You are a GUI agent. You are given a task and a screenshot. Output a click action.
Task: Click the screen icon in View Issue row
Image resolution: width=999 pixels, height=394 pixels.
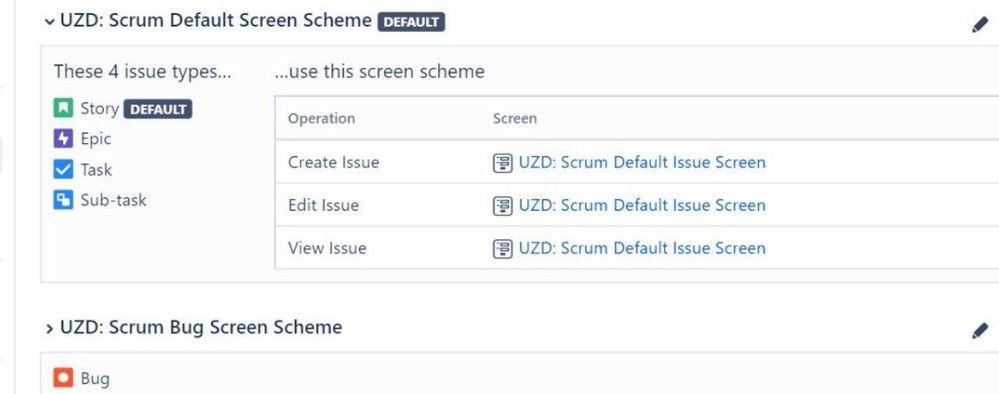tap(503, 248)
